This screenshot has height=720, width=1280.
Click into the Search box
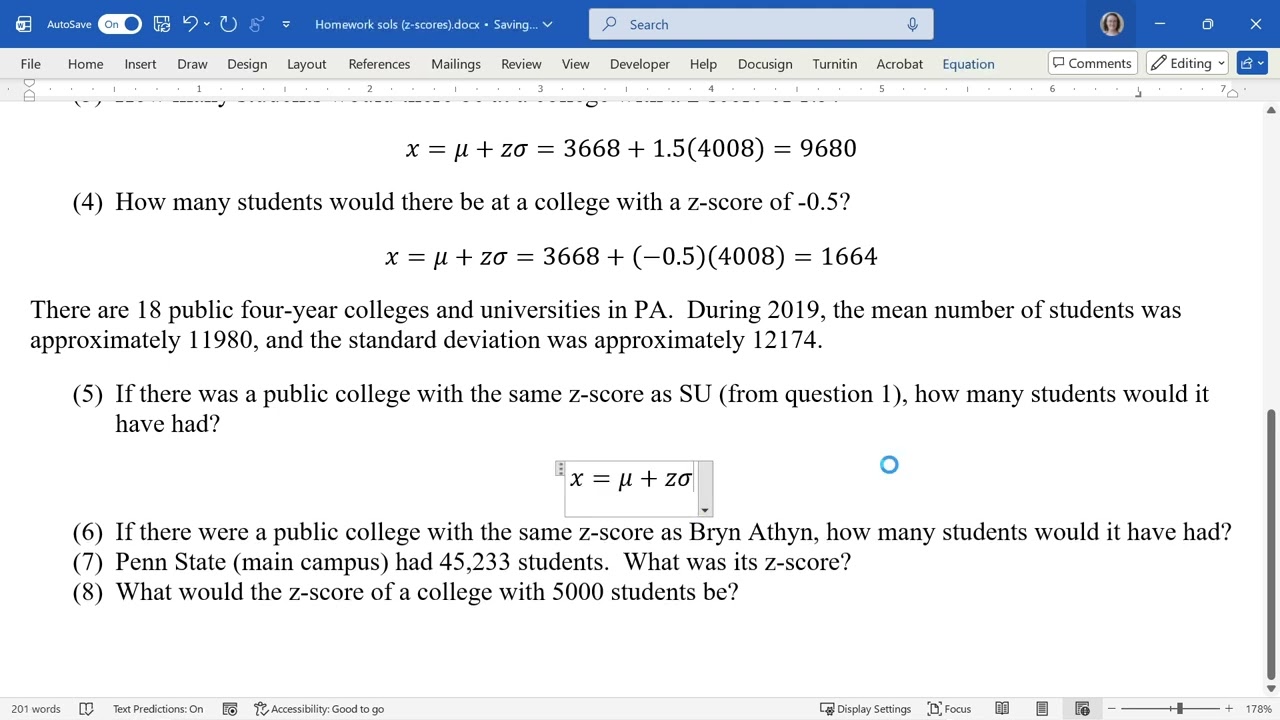coord(761,24)
